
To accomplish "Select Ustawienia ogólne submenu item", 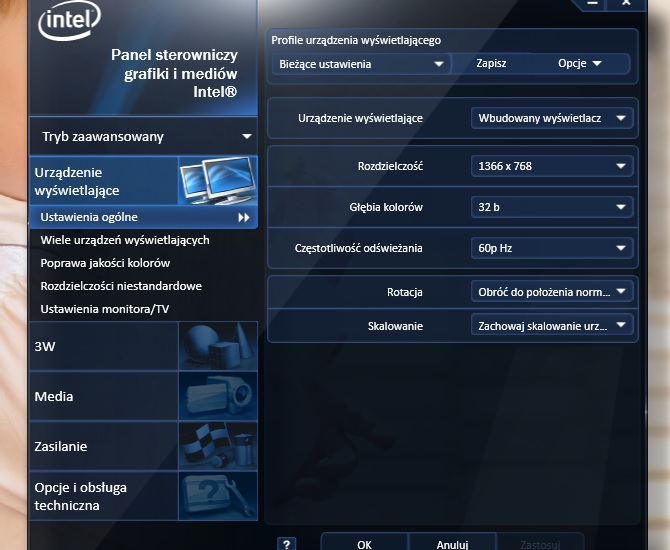I will click(144, 217).
